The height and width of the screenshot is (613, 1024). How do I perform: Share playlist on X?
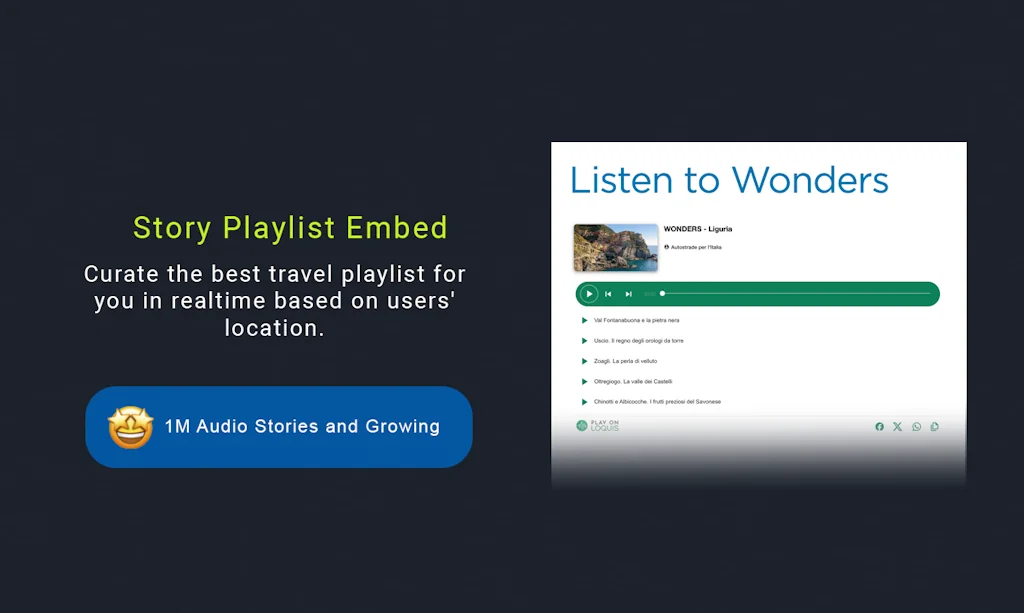pos(897,427)
